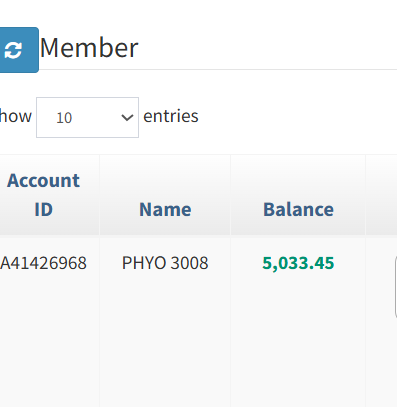Select the value 10 in entries box
This screenshot has height=407, width=397.
[64, 118]
